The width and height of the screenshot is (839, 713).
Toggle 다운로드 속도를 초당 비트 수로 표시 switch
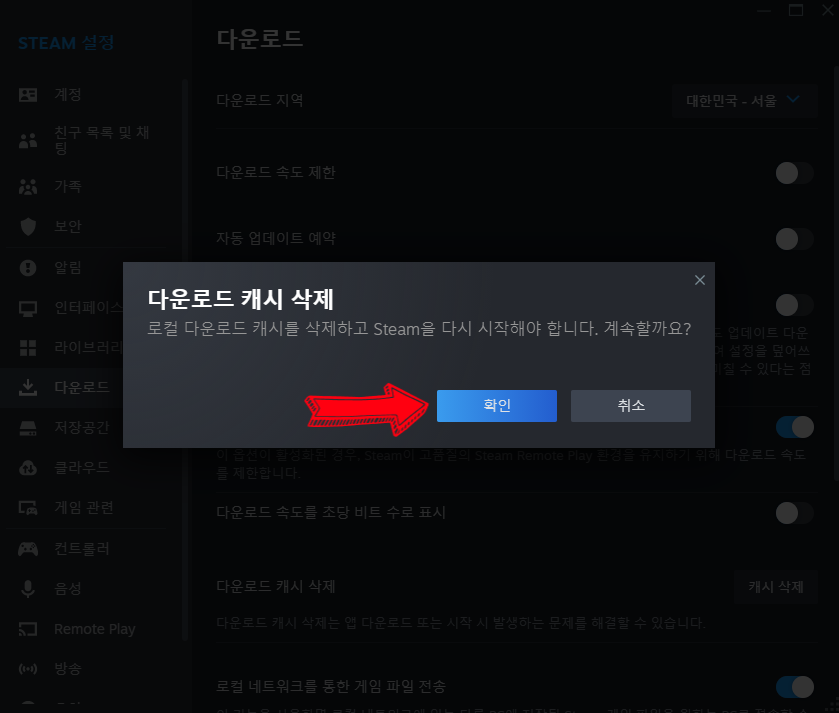point(795,513)
